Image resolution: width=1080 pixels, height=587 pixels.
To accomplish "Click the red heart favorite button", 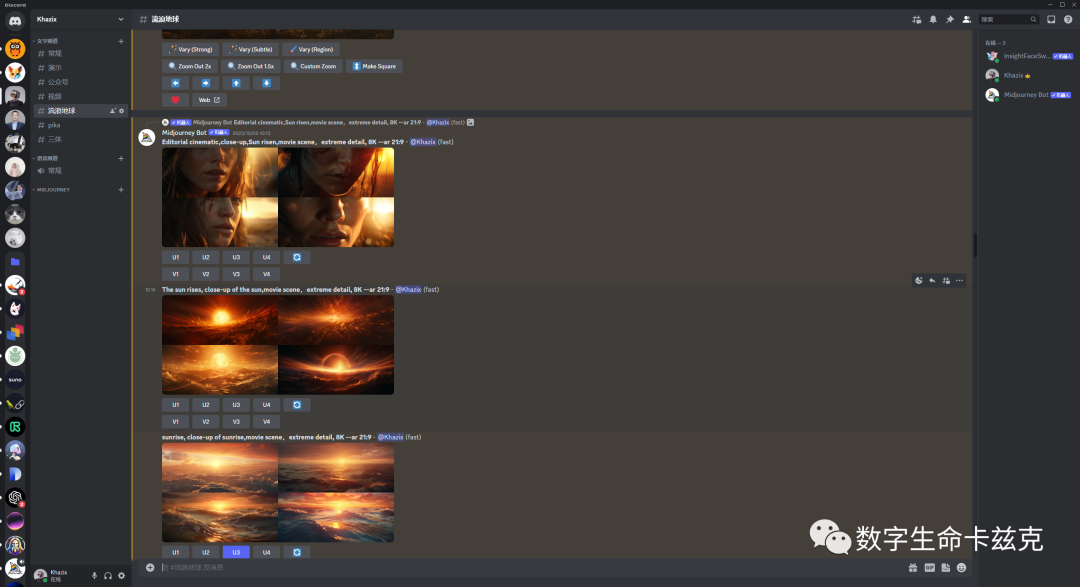I will coord(175,100).
